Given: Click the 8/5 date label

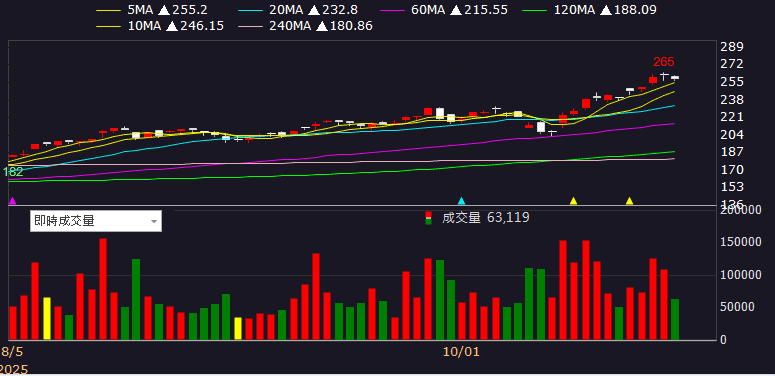Looking at the screenshot, I should pyautogui.click(x=12, y=352).
